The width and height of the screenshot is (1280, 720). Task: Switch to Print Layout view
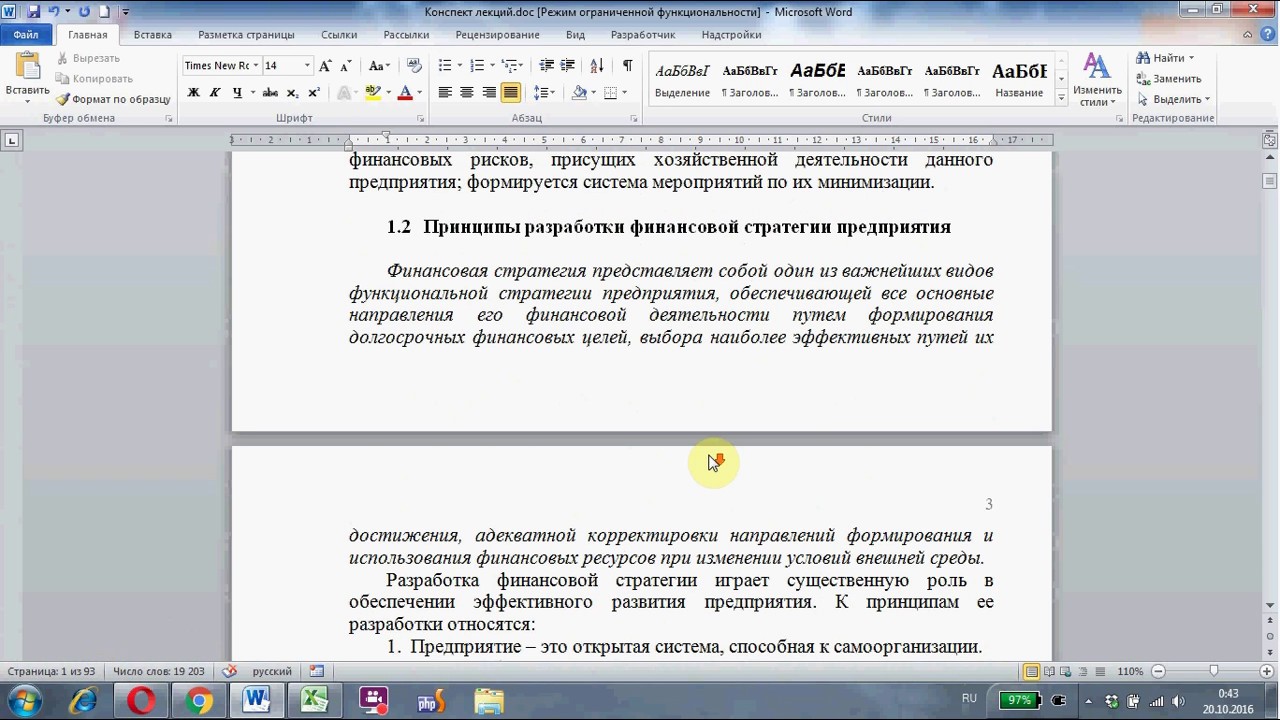(x=1031, y=671)
